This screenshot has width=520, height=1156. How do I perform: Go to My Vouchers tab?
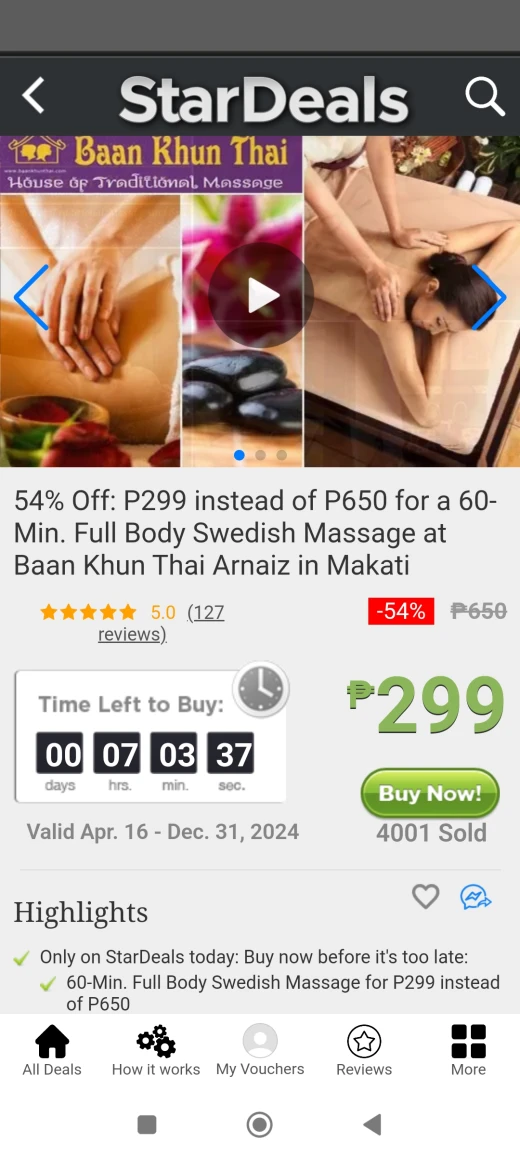(x=260, y=1051)
